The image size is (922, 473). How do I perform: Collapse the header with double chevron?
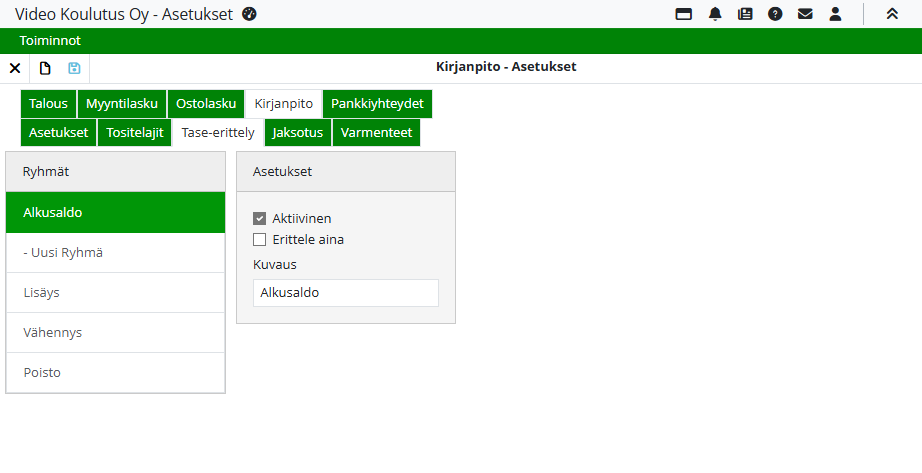click(892, 14)
